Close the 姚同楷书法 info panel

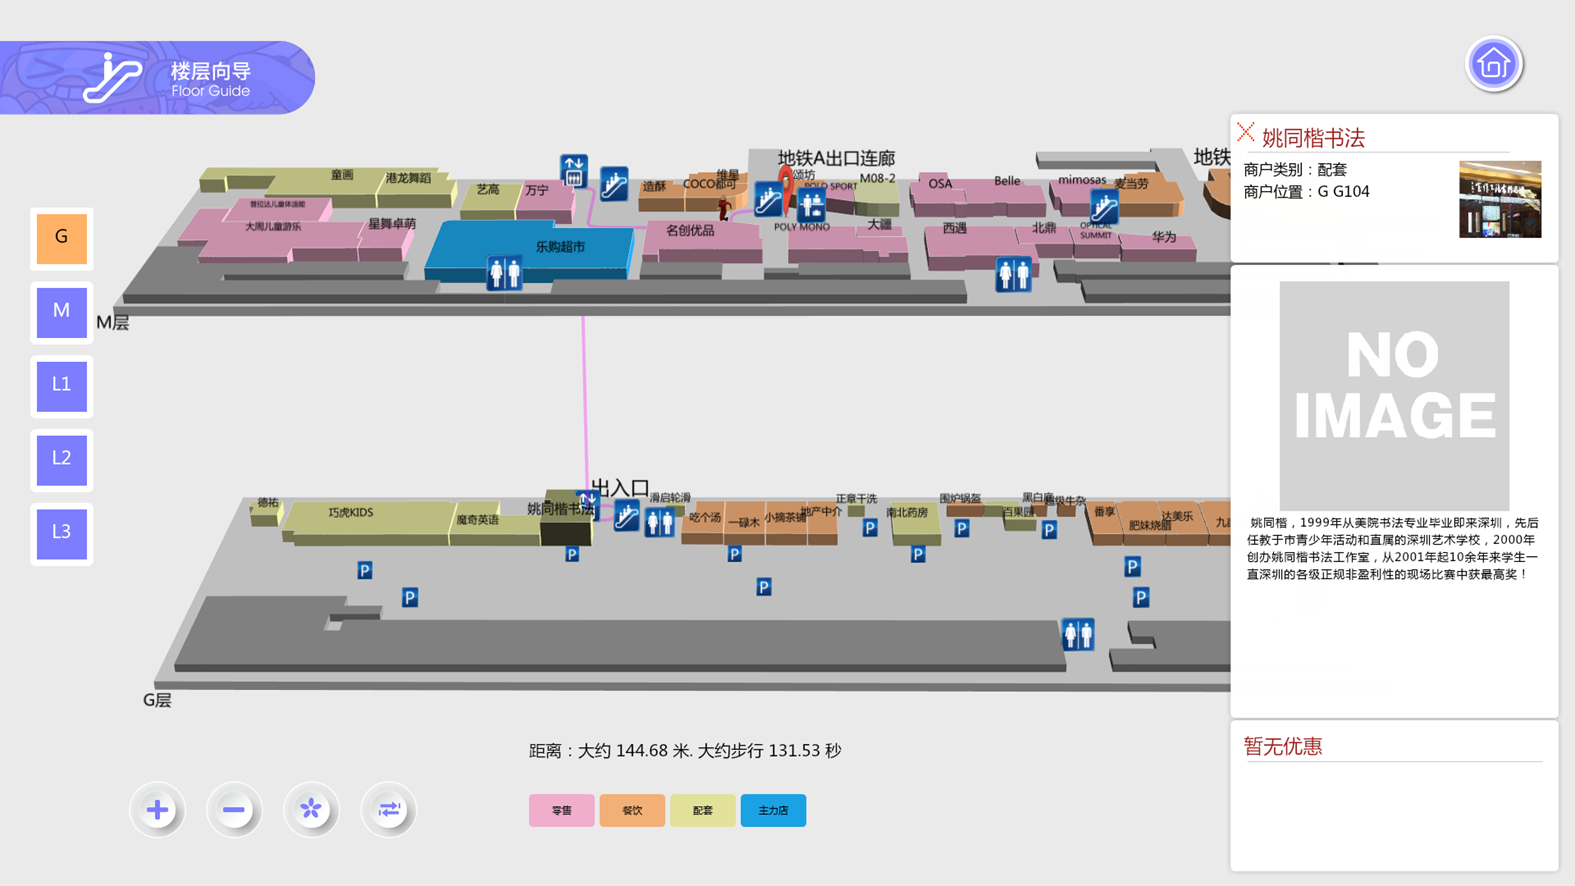1246,132
